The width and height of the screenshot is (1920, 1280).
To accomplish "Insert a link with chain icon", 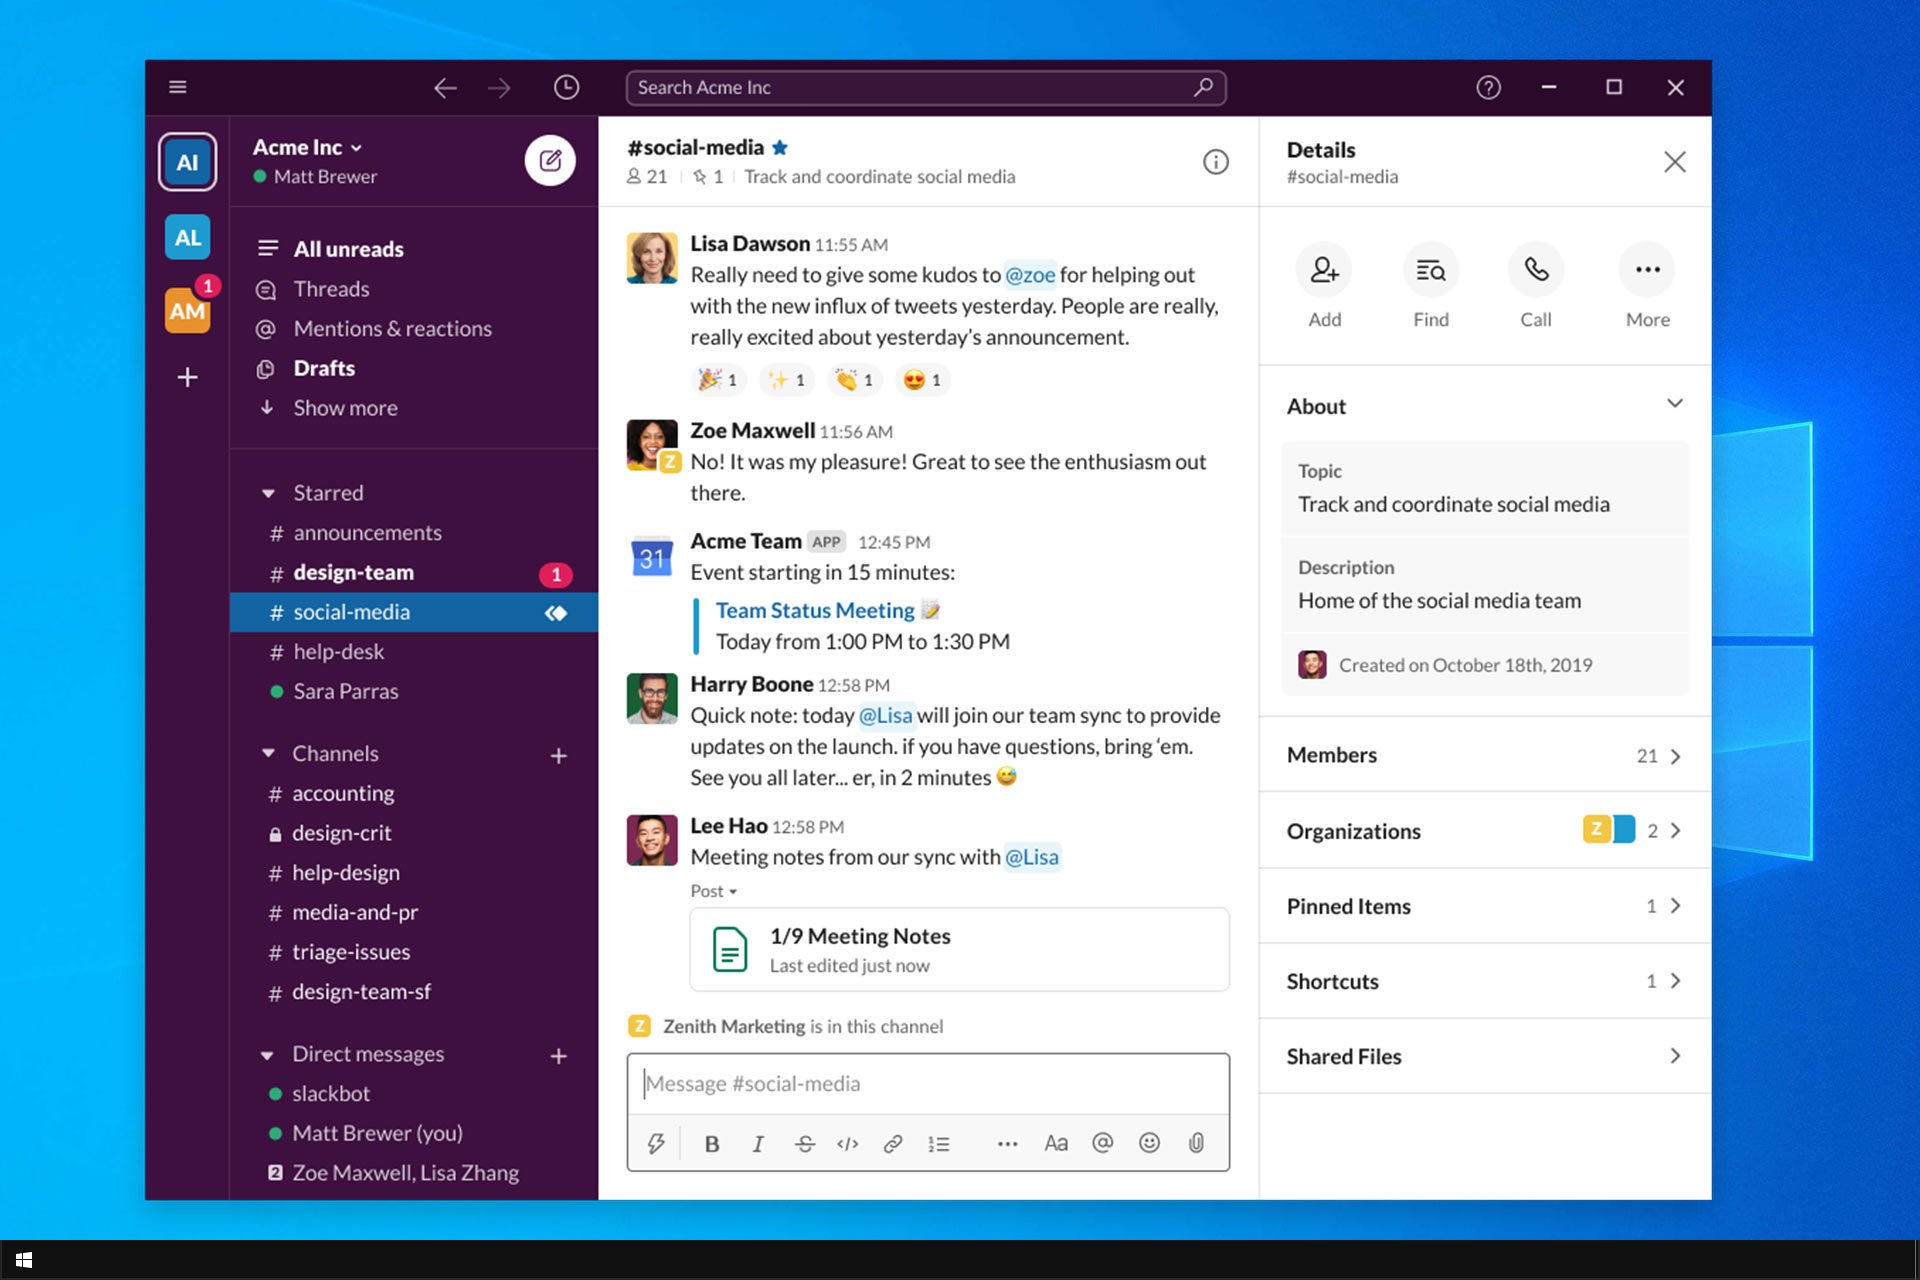I will [893, 1144].
